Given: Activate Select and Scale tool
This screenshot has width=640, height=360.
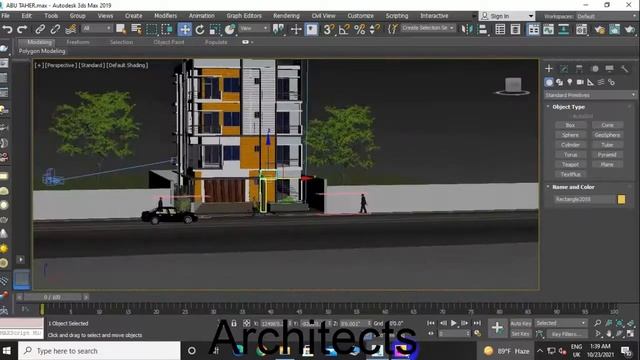Looking at the screenshot, I should pos(215,29).
